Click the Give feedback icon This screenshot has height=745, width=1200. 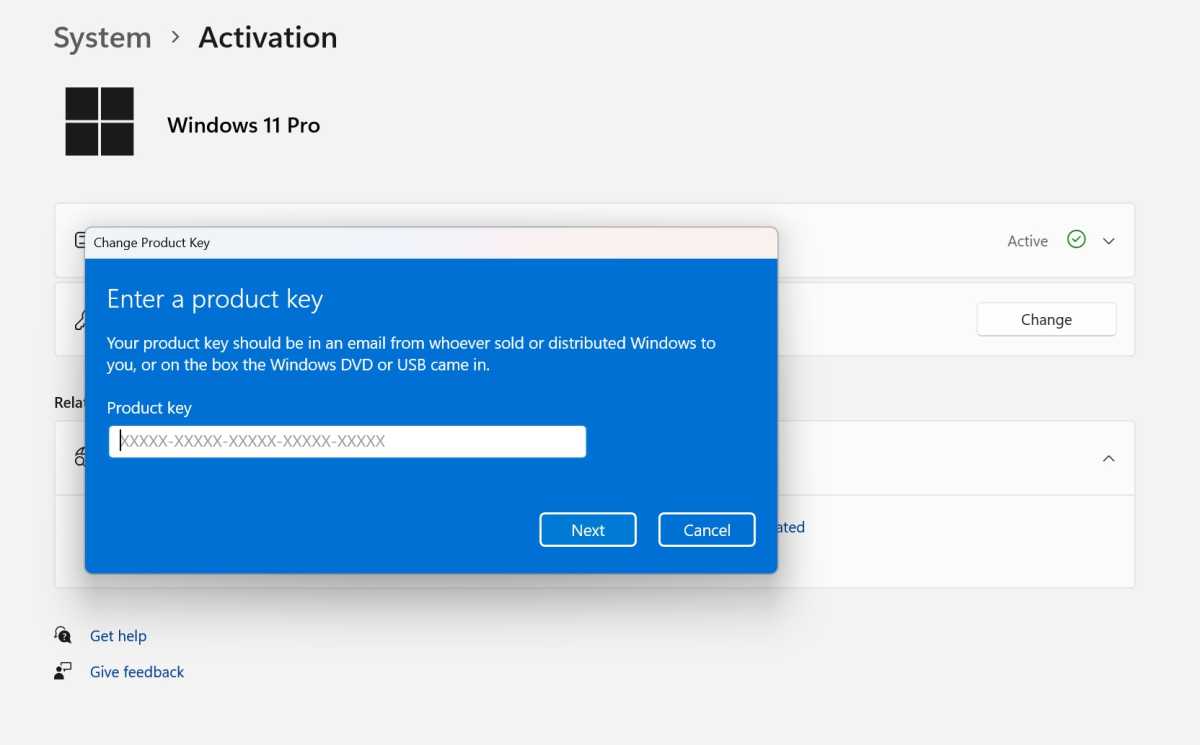tap(63, 671)
